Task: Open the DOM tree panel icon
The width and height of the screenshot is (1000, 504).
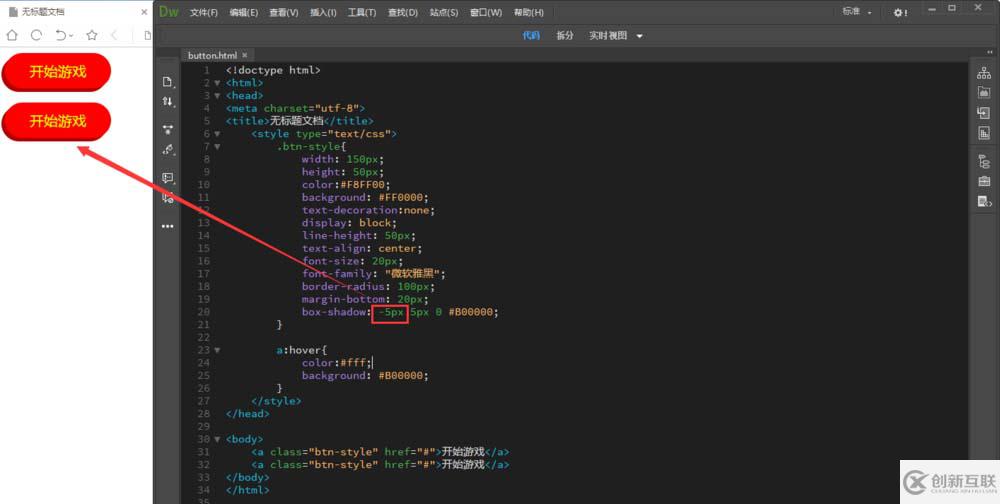Action: tap(984, 161)
